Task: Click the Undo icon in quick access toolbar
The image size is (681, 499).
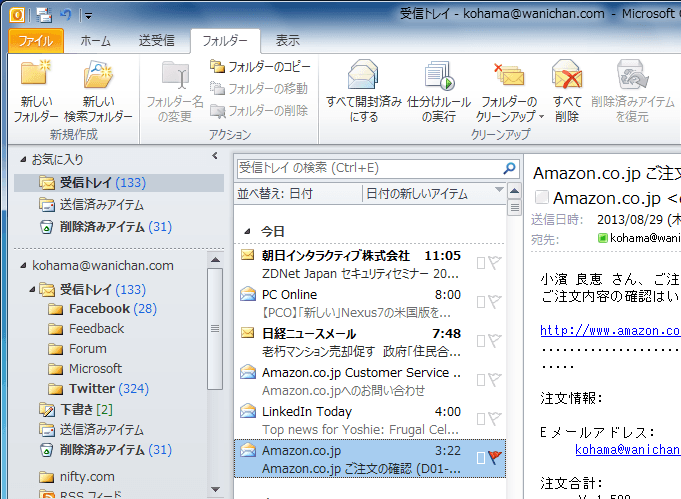Action: click(x=66, y=15)
